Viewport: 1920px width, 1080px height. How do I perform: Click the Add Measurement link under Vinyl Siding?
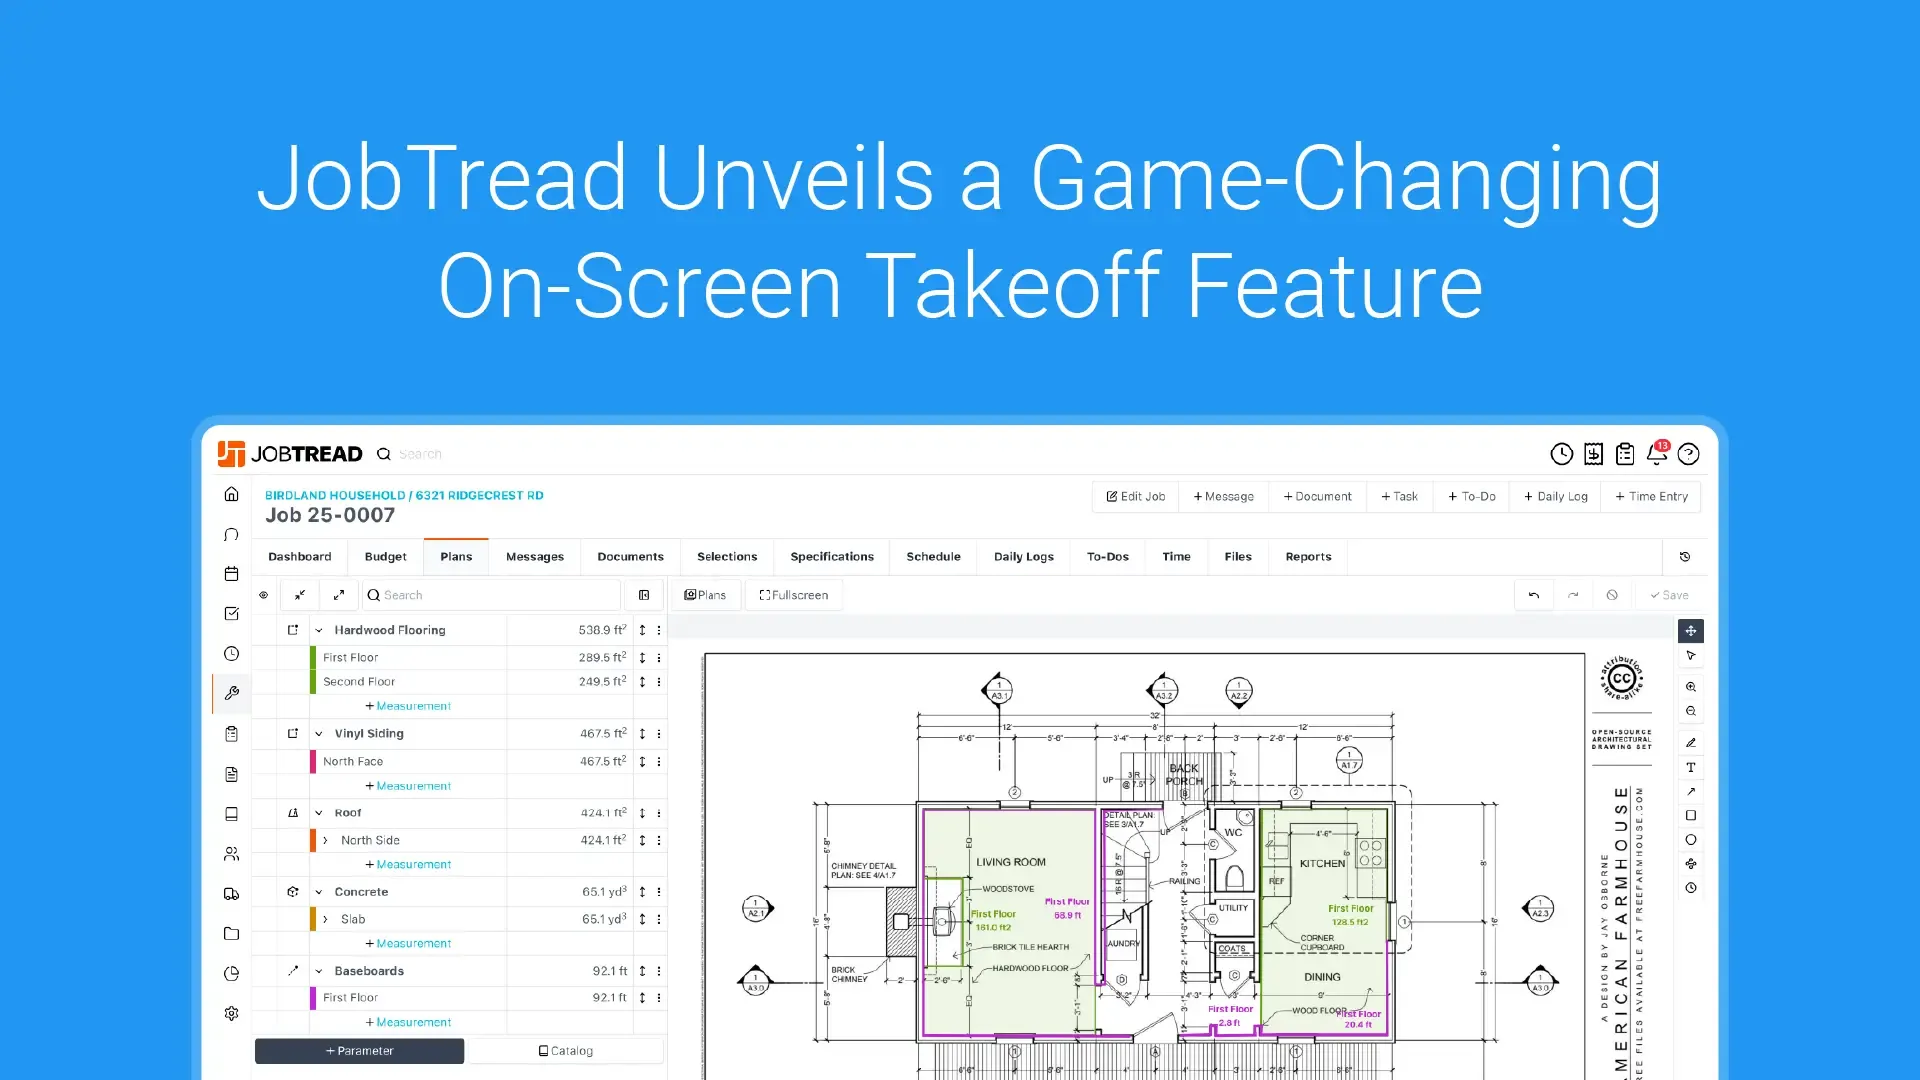click(x=407, y=786)
